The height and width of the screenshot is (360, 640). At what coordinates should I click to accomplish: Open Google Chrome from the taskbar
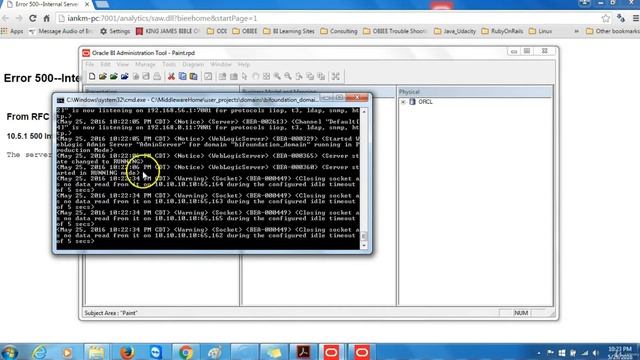186,352
